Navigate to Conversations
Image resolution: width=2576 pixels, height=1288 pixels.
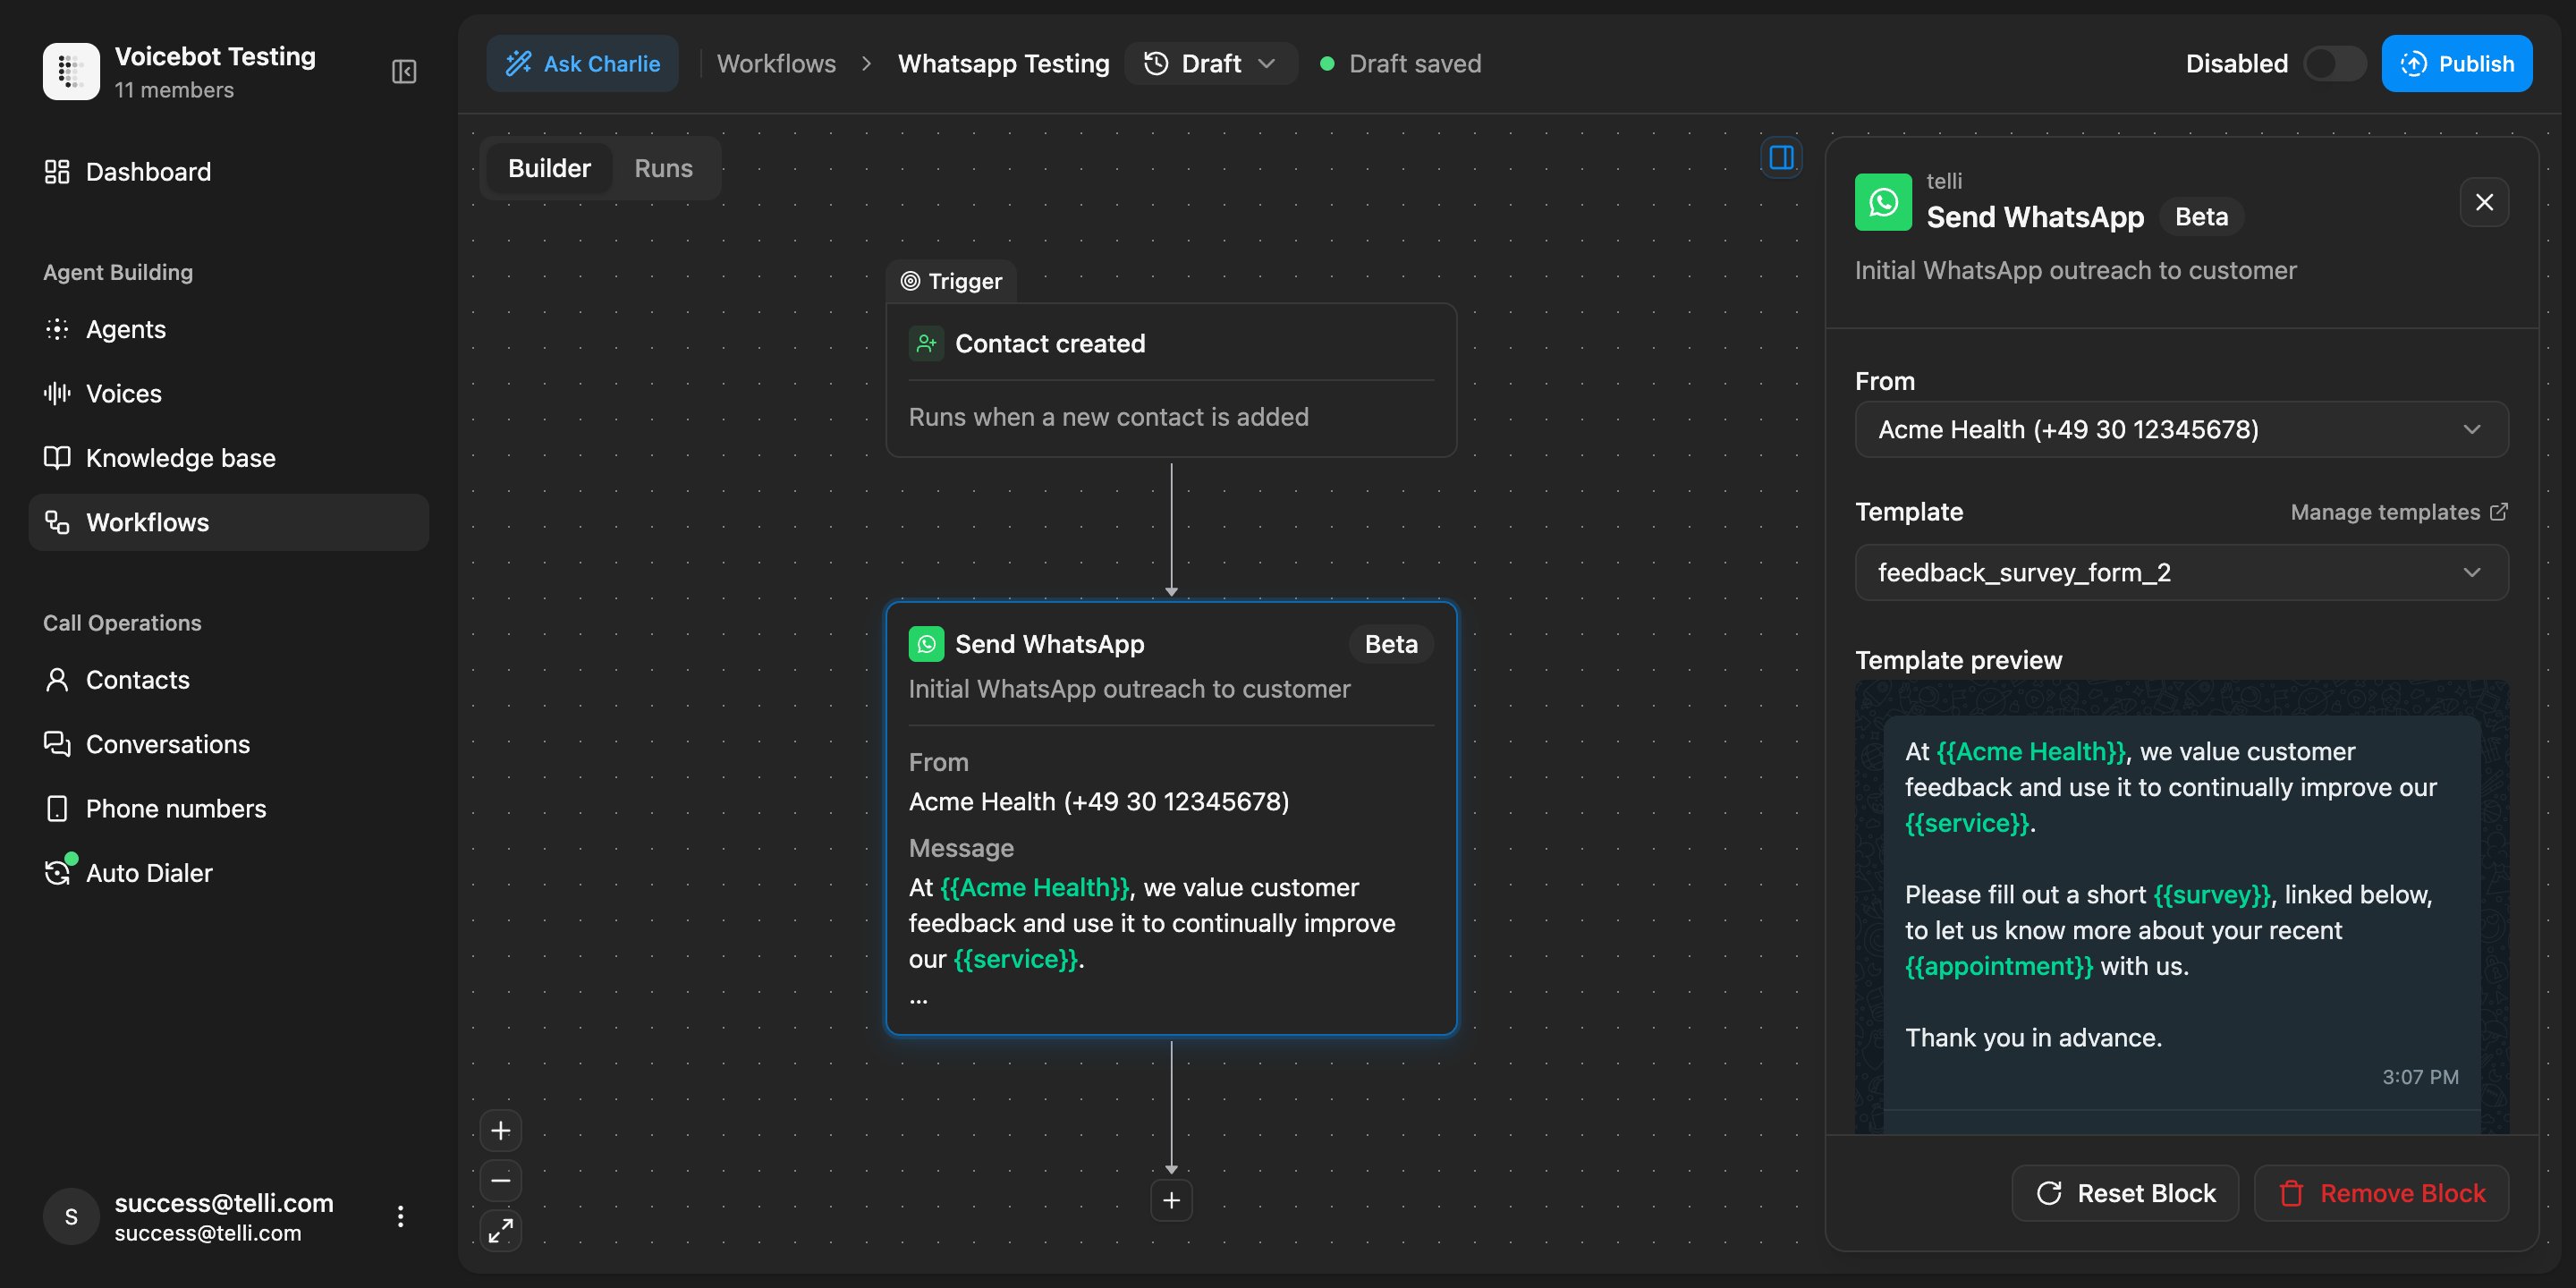point(229,744)
